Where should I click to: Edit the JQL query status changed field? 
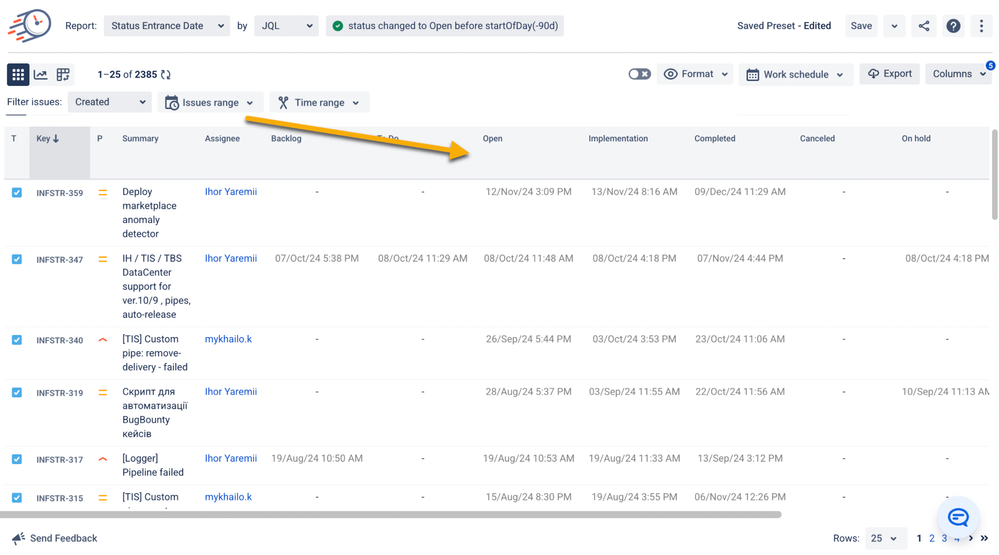(x=445, y=26)
